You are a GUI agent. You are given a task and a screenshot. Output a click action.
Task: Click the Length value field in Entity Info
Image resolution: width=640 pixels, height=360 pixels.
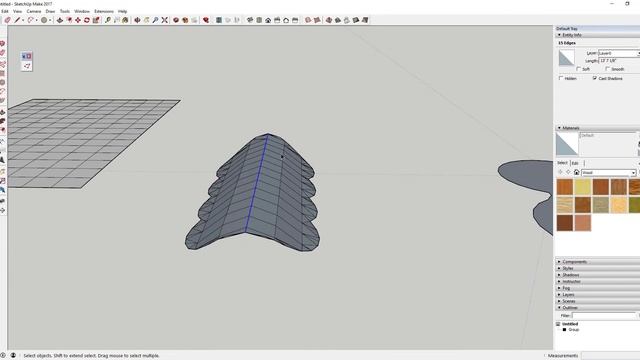(619, 60)
